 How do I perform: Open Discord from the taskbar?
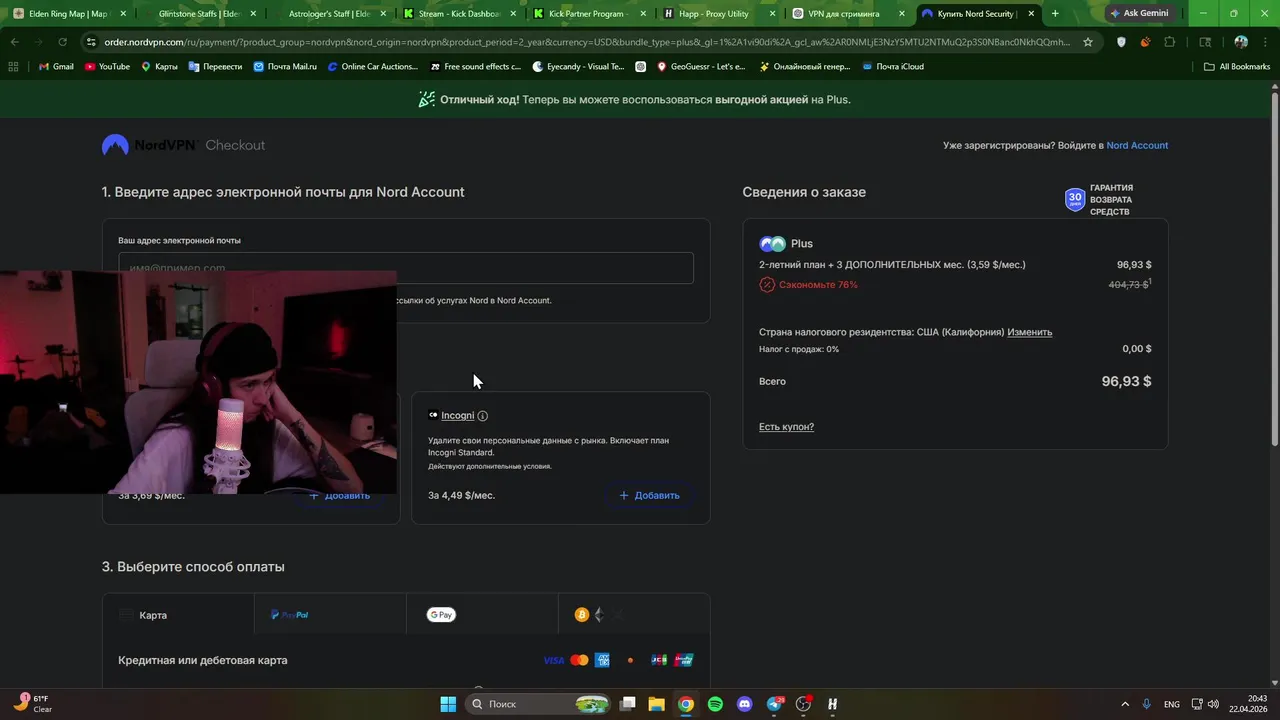click(744, 704)
